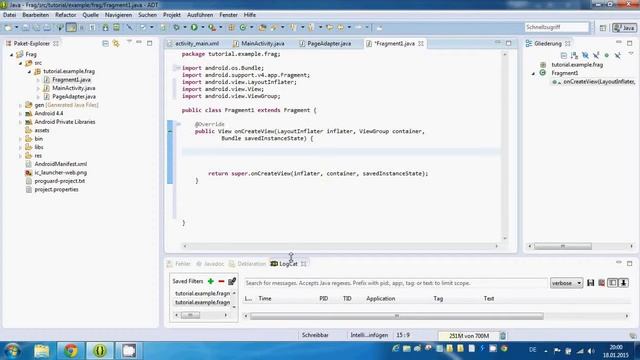Expand the Android 4.4 library node
Viewport: 640px width, 360px height.
click(20, 113)
